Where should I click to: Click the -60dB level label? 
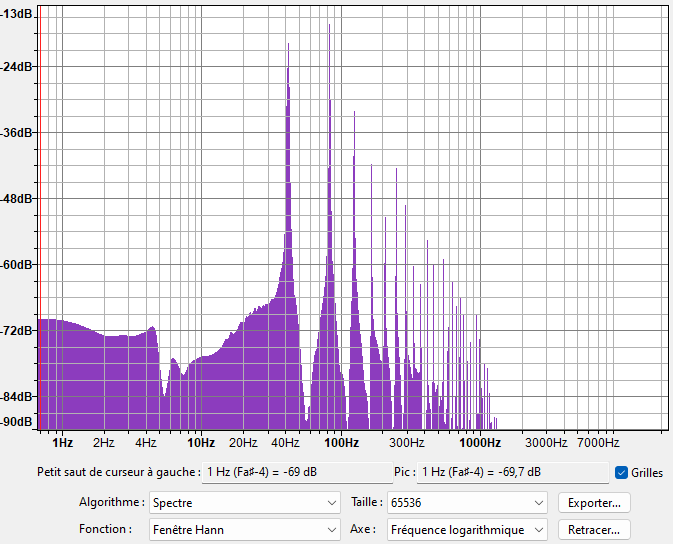[x=16, y=264]
